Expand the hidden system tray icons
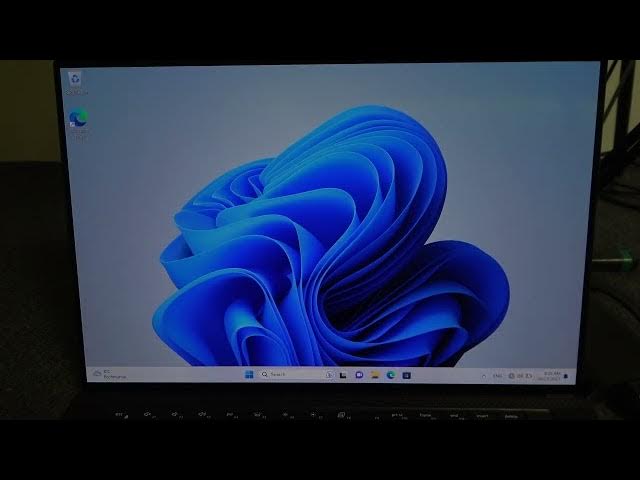Image resolution: width=640 pixels, height=480 pixels. 484,376
